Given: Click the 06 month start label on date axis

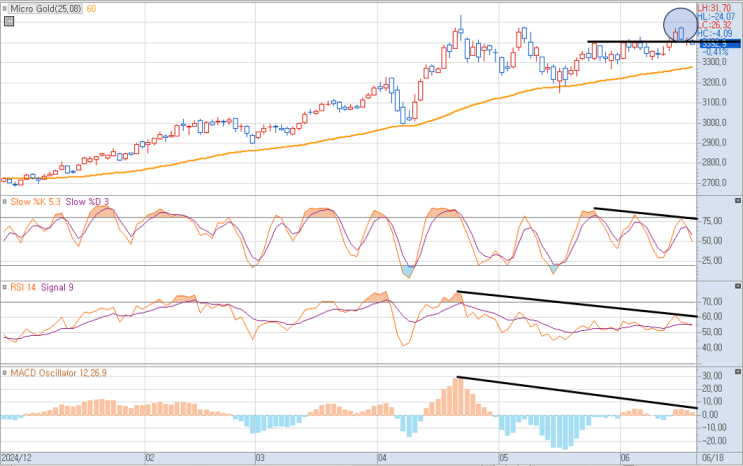Looking at the screenshot, I should click(625, 458).
